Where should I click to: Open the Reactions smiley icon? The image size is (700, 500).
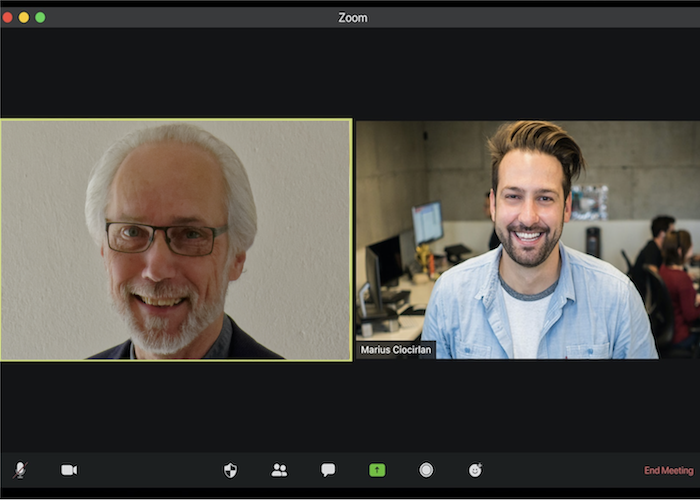(475, 470)
